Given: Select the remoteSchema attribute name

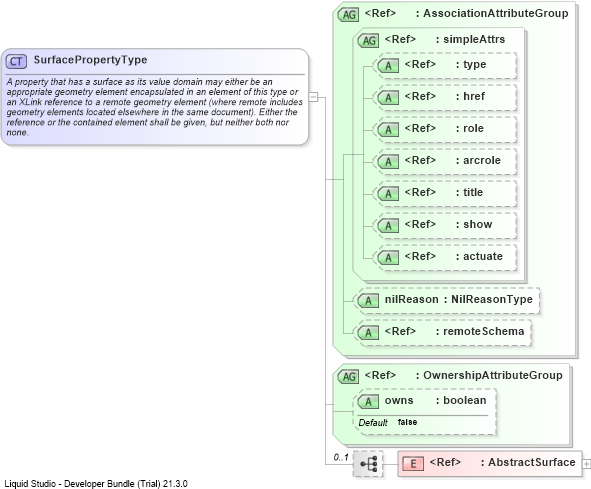Looking at the screenshot, I should tap(484, 331).
